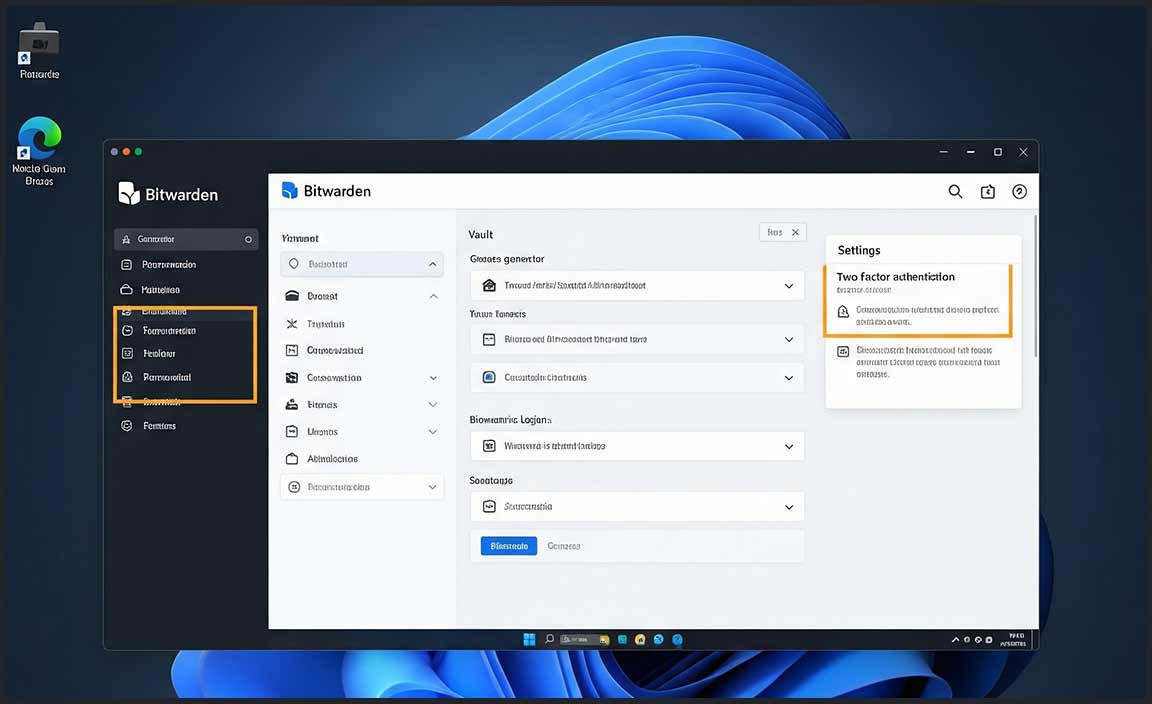The image size is (1152, 704).
Task: Click the white Bitwarden shield logo in dark sidebar
Action: 129,193
